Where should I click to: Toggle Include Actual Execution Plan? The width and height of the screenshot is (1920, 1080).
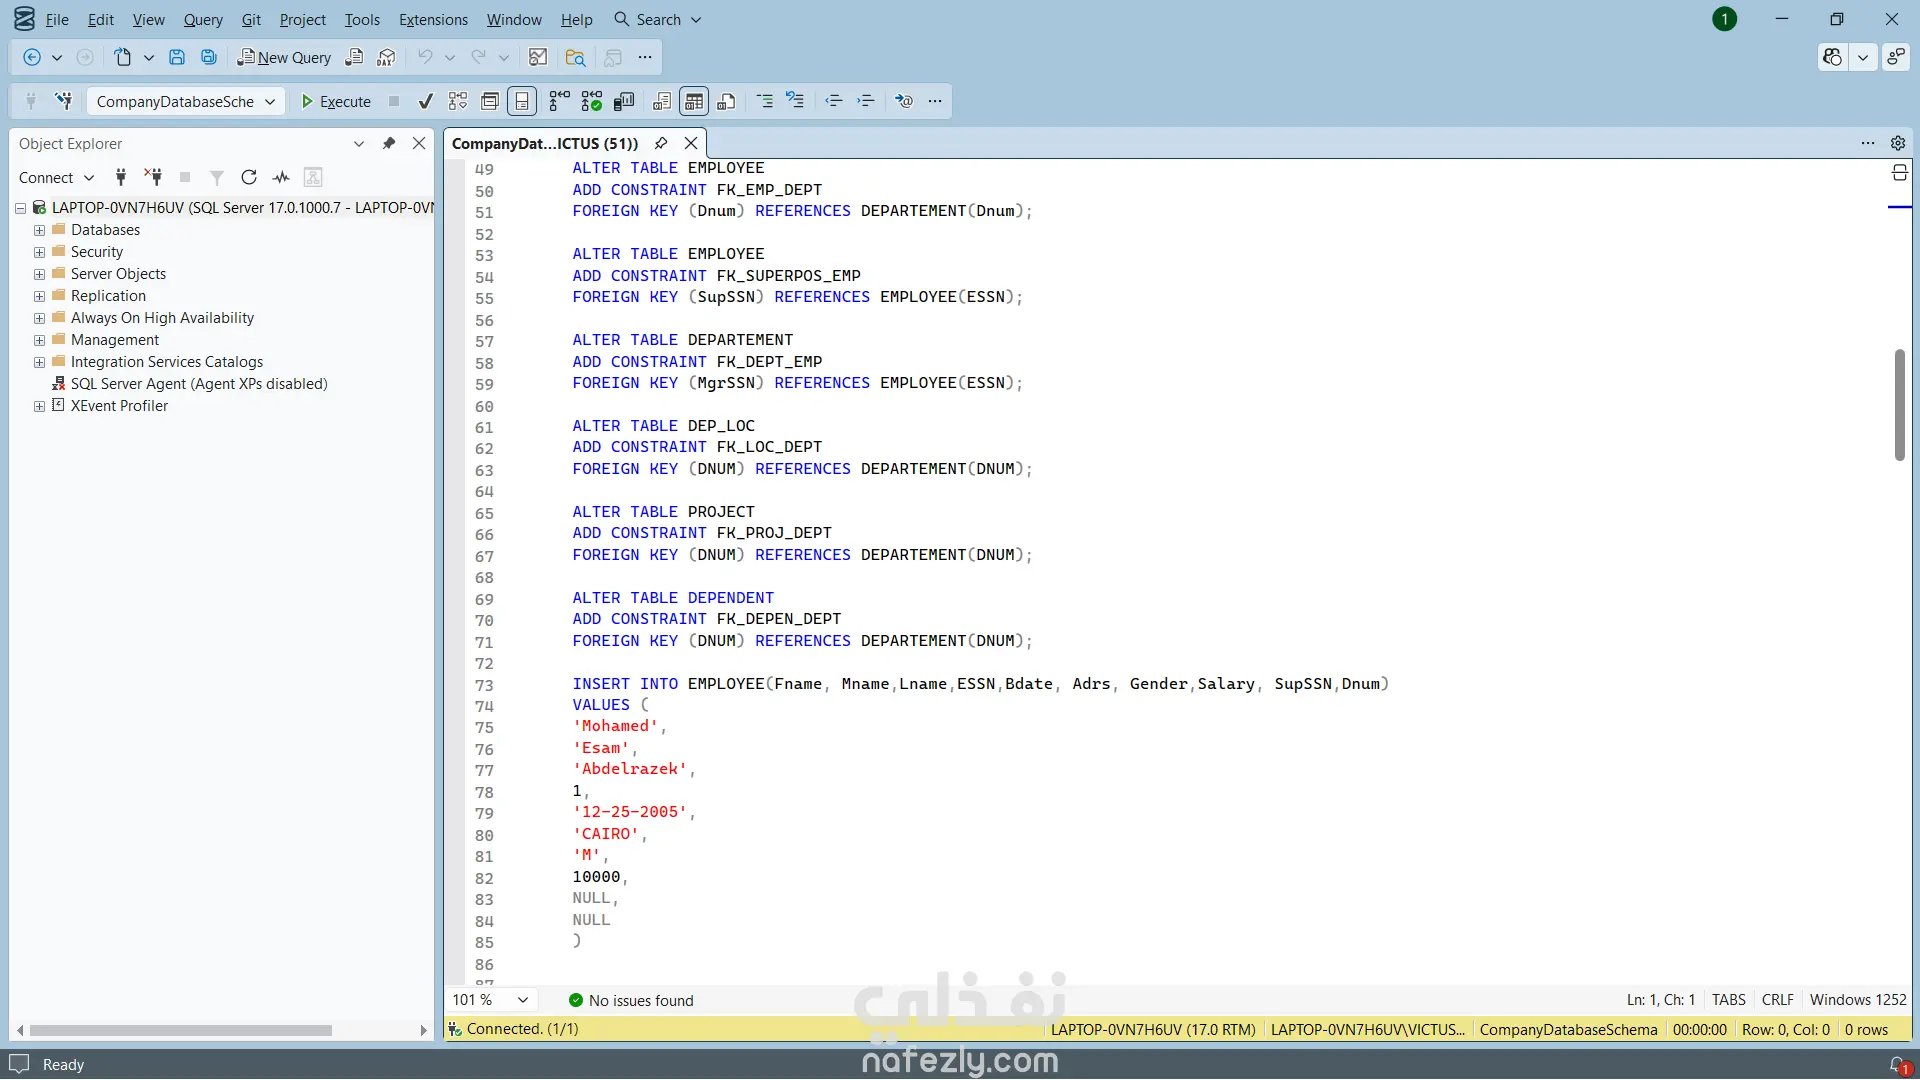pos(560,101)
